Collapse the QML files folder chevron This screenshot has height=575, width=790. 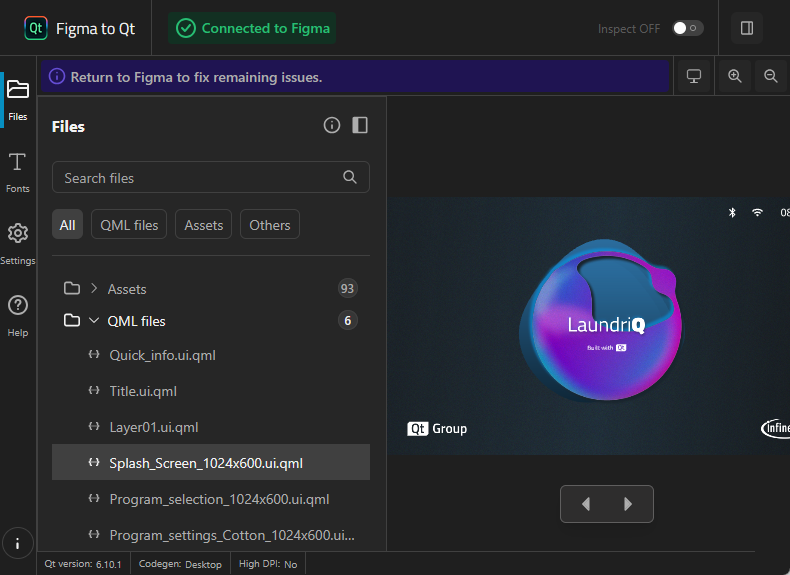[94, 321]
